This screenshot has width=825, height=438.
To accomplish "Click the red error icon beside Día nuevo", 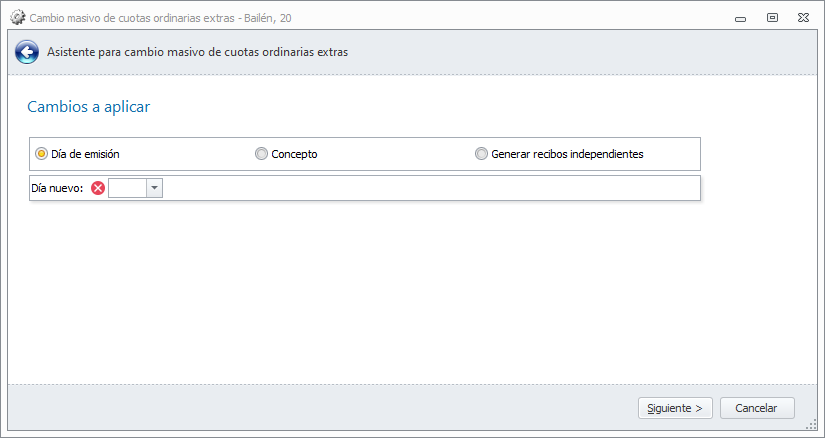I will 98,188.
